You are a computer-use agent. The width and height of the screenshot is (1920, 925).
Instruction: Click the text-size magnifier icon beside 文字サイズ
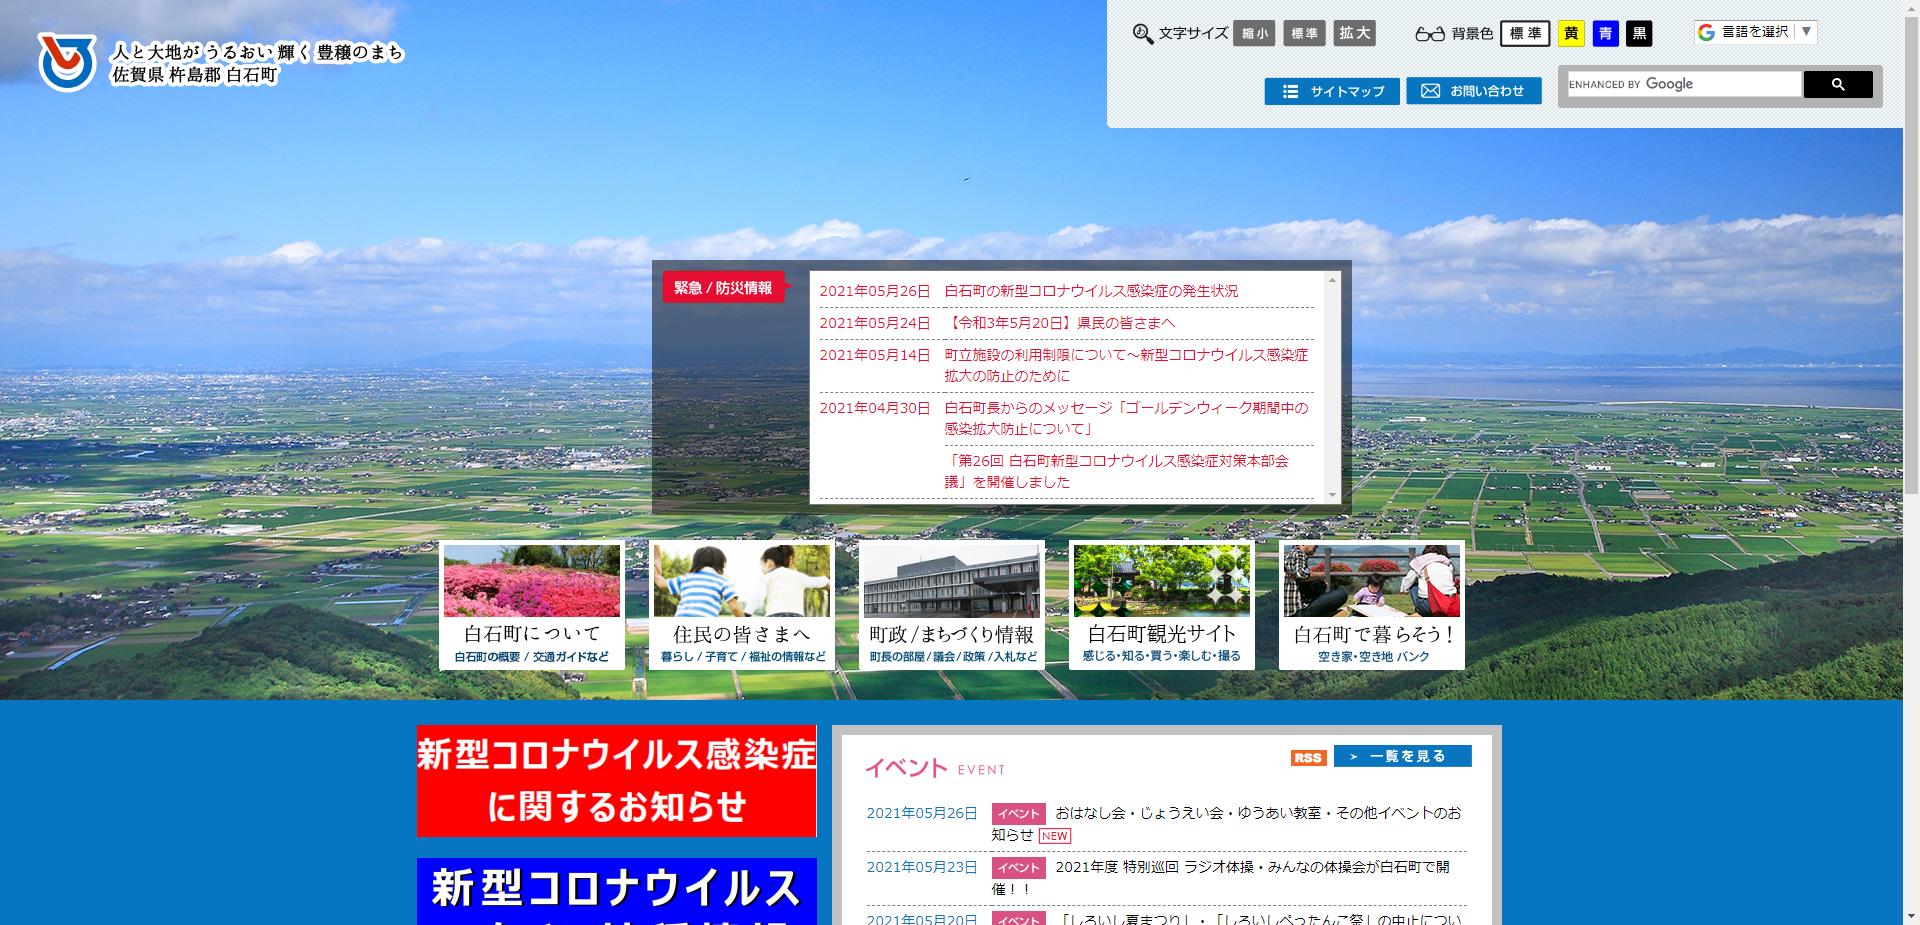pyautogui.click(x=1145, y=31)
